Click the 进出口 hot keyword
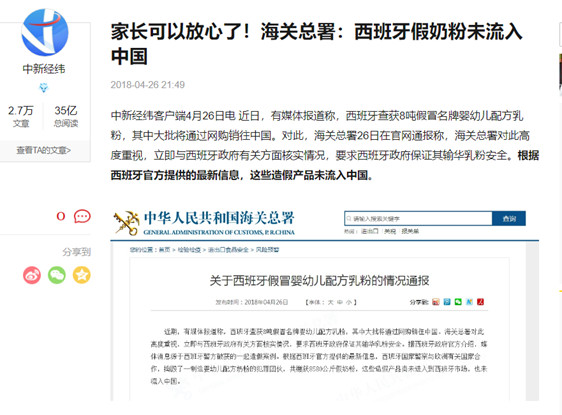The height and width of the screenshot is (415, 562). pos(370,231)
